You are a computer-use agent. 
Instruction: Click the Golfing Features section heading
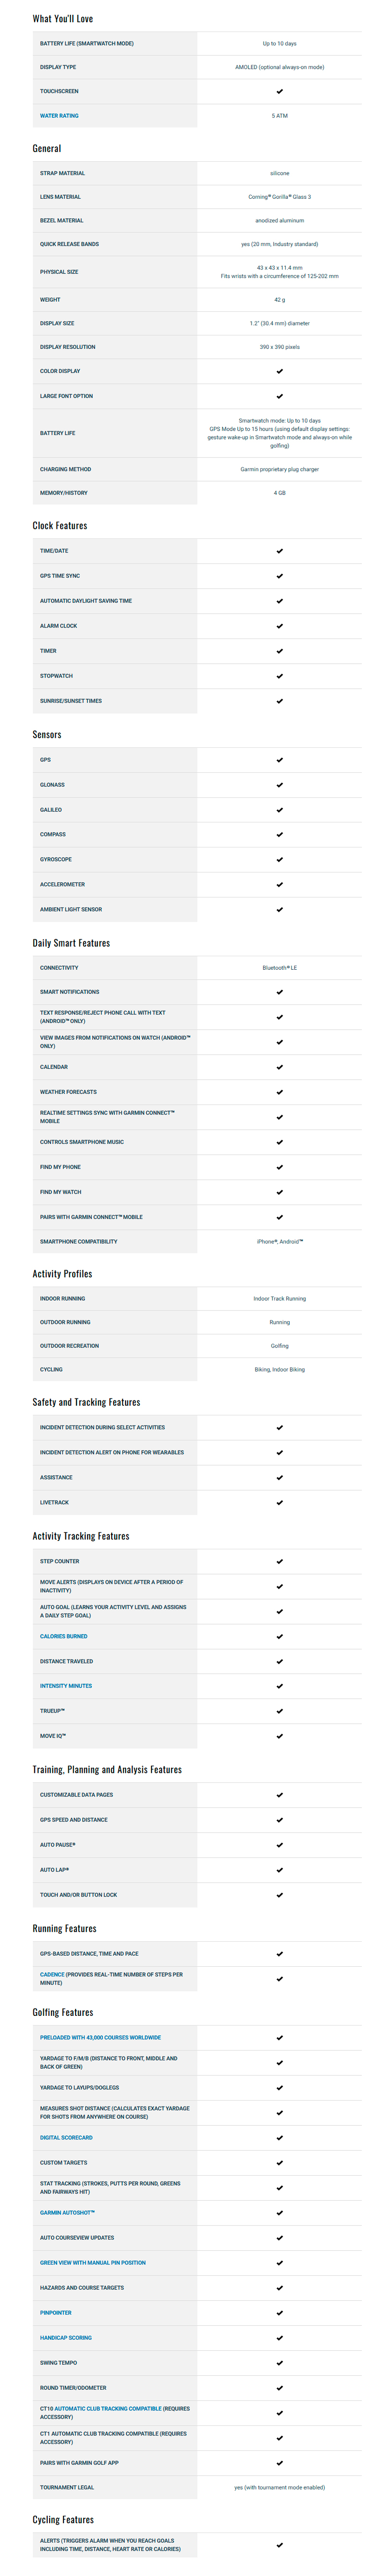(63, 2012)
